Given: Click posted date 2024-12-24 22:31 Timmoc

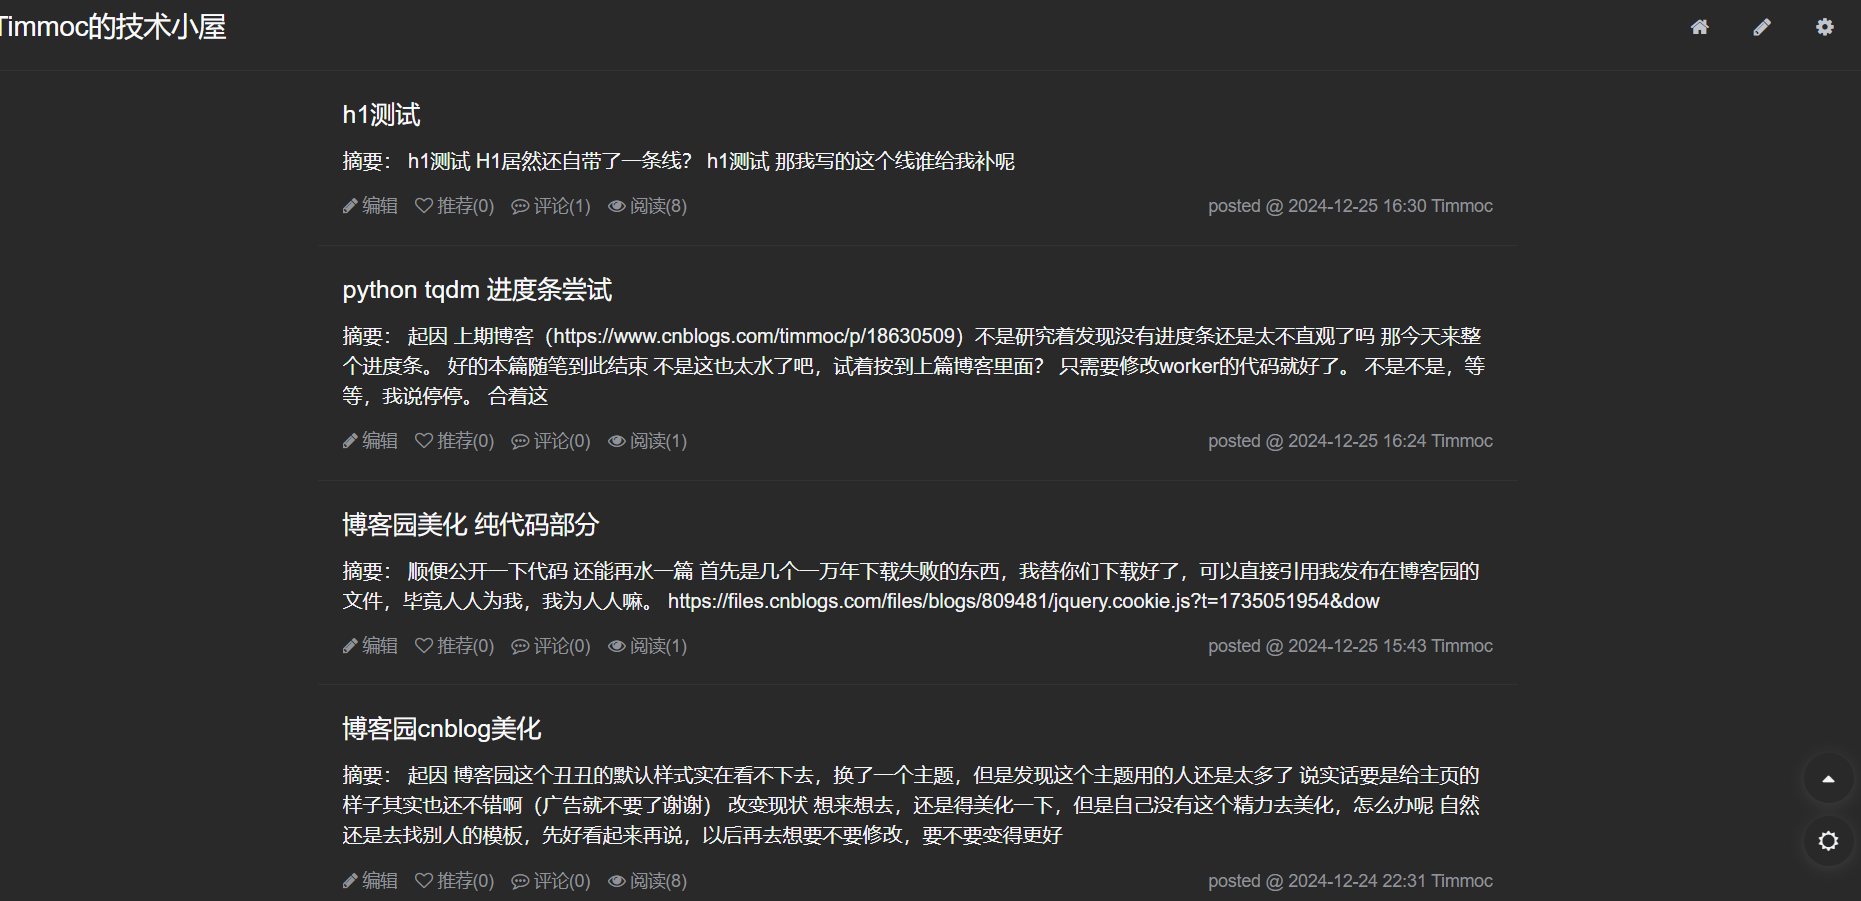Looking at the screenshot, I should pos(1350,881).
